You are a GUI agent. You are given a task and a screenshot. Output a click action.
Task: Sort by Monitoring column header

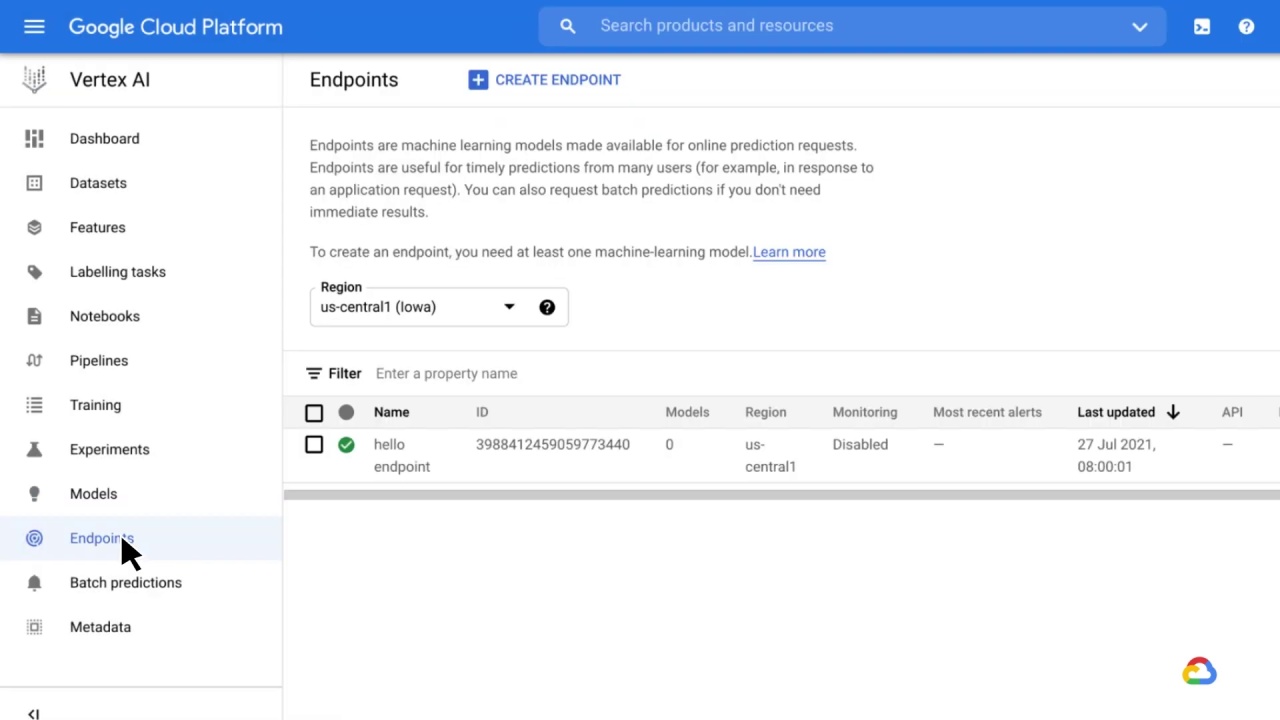865,412
